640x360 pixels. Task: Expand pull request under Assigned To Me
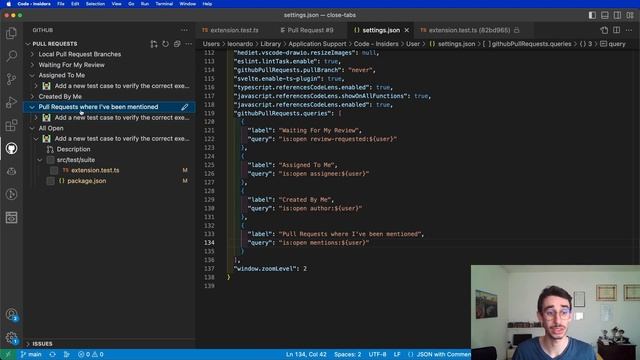(36, 86)
